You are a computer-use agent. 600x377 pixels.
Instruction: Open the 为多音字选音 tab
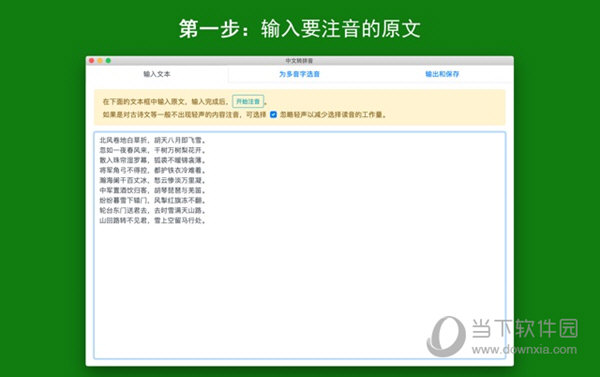click(299, 74)
